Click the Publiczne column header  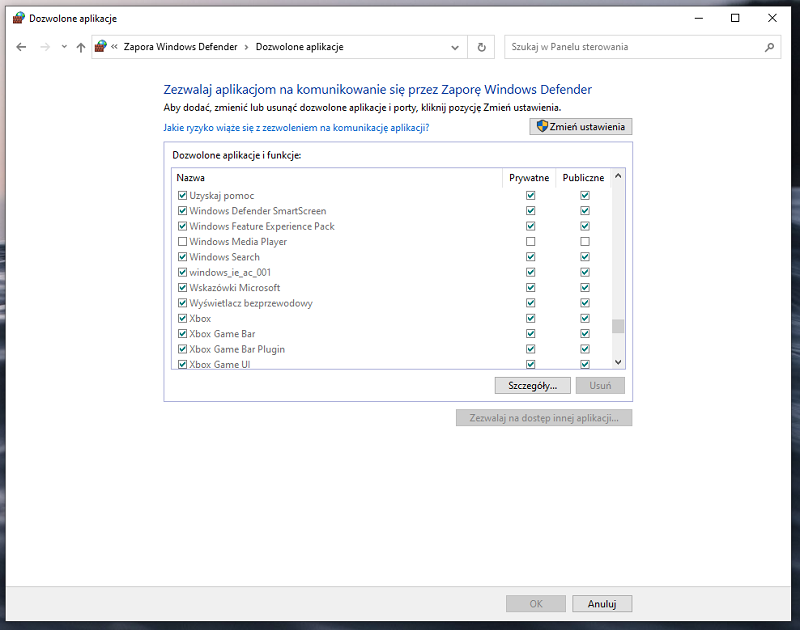pos(583,178)
